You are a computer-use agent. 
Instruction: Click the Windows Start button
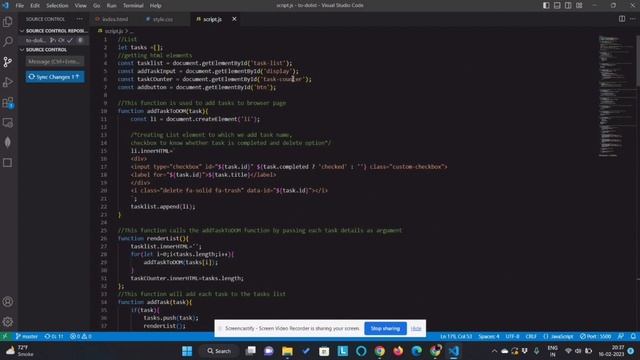tap(187, 351)
